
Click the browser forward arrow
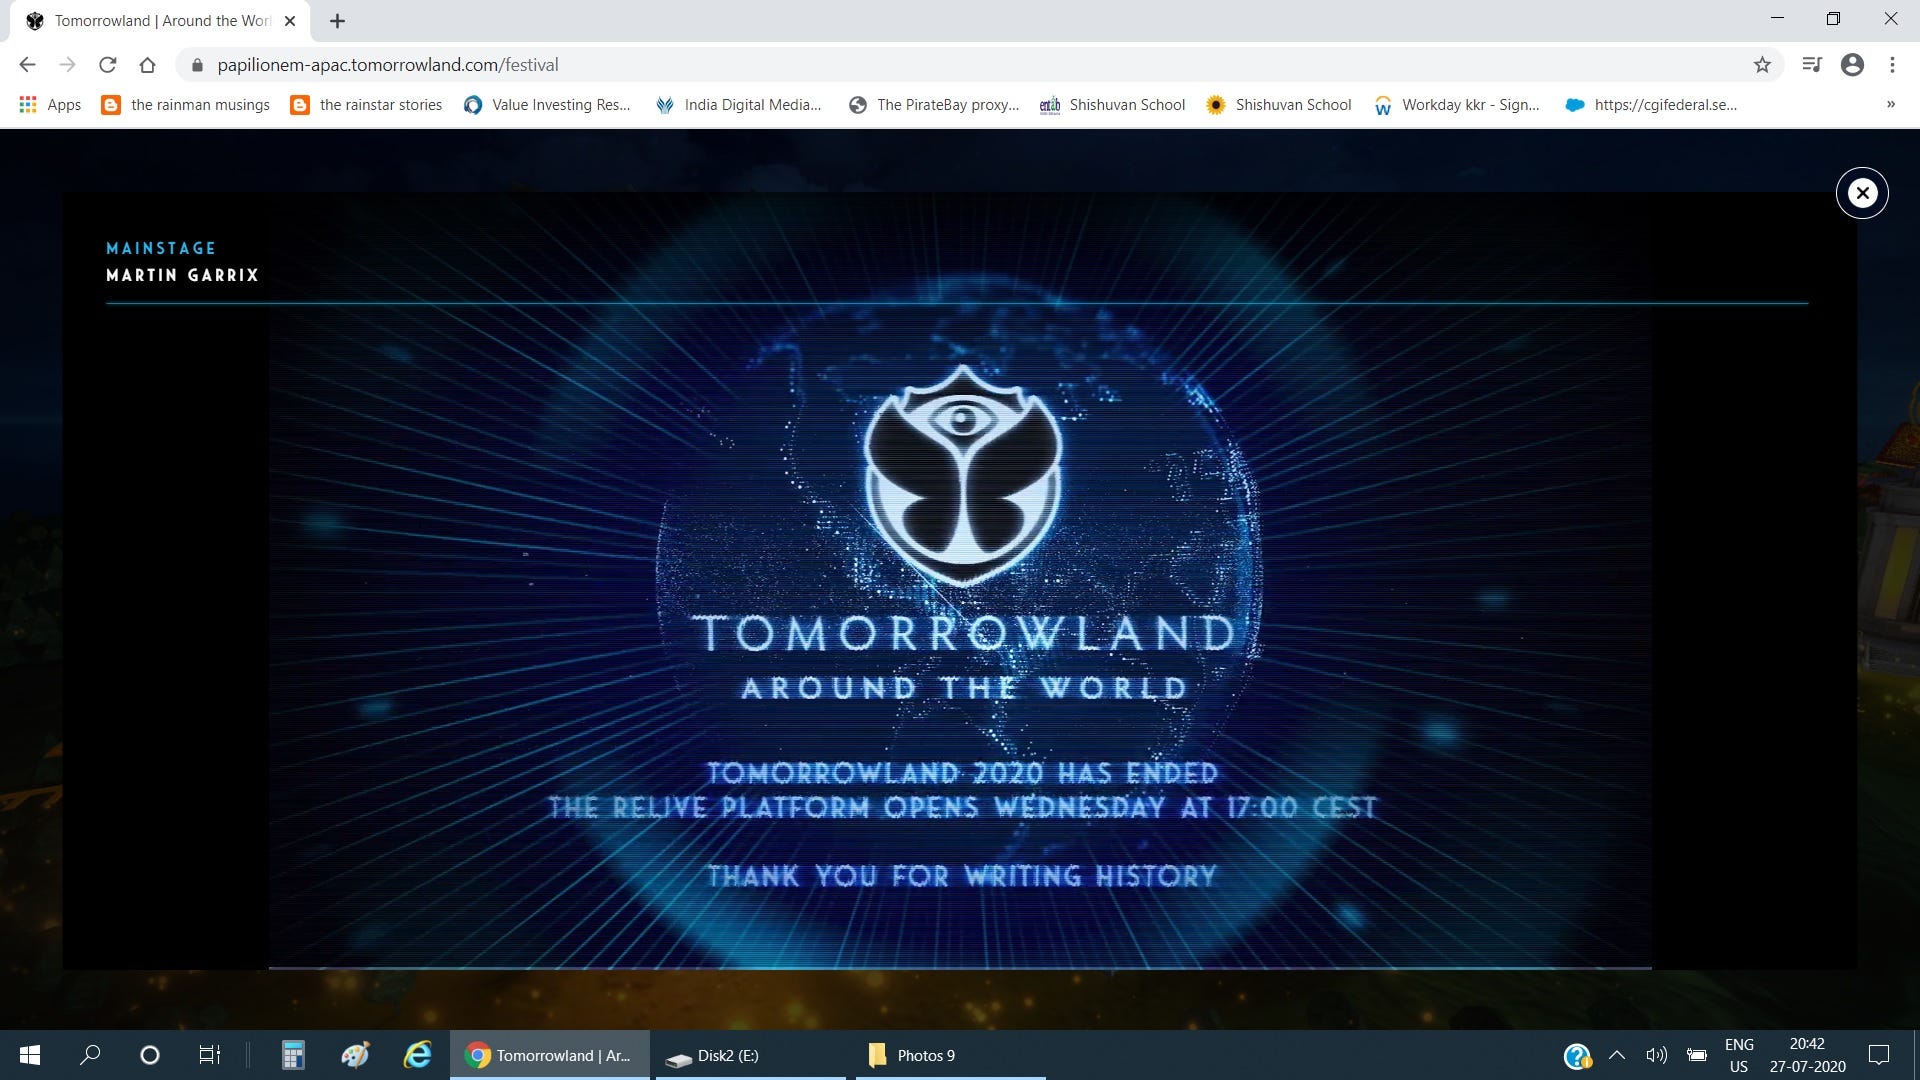[67, 65]
